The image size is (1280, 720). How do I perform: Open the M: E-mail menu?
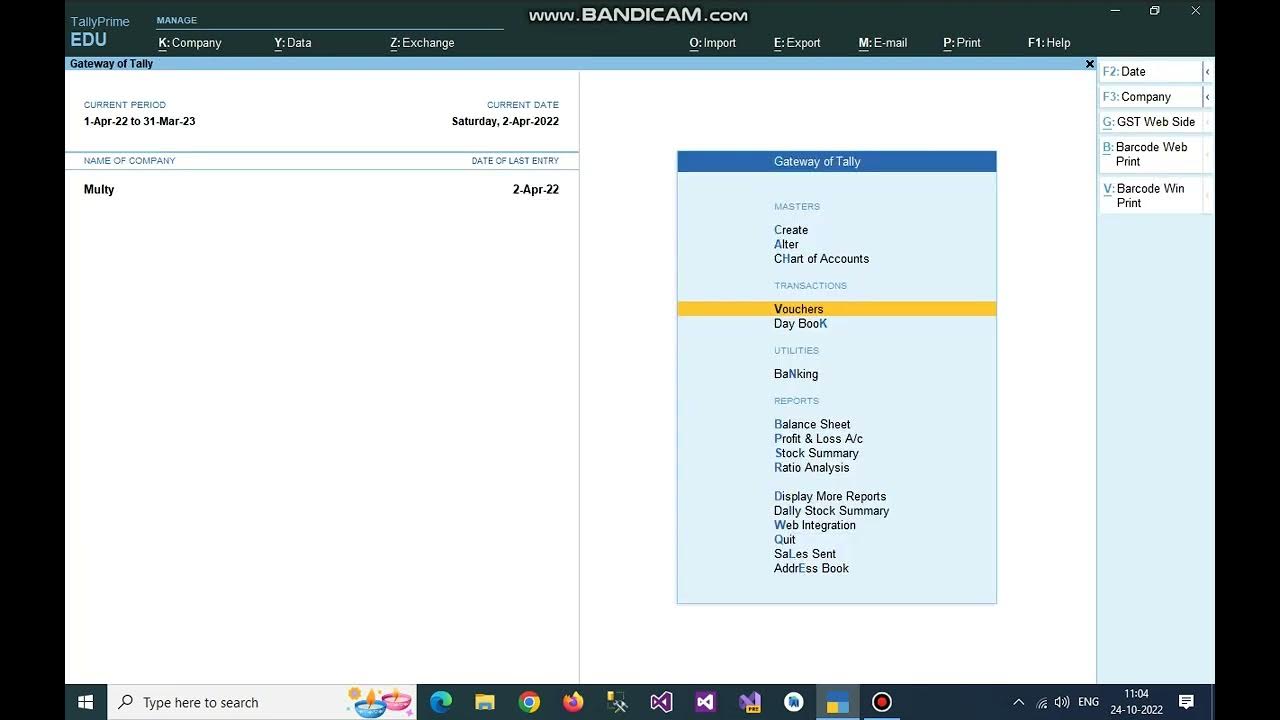pyautogui.click(x=883, y=43)
